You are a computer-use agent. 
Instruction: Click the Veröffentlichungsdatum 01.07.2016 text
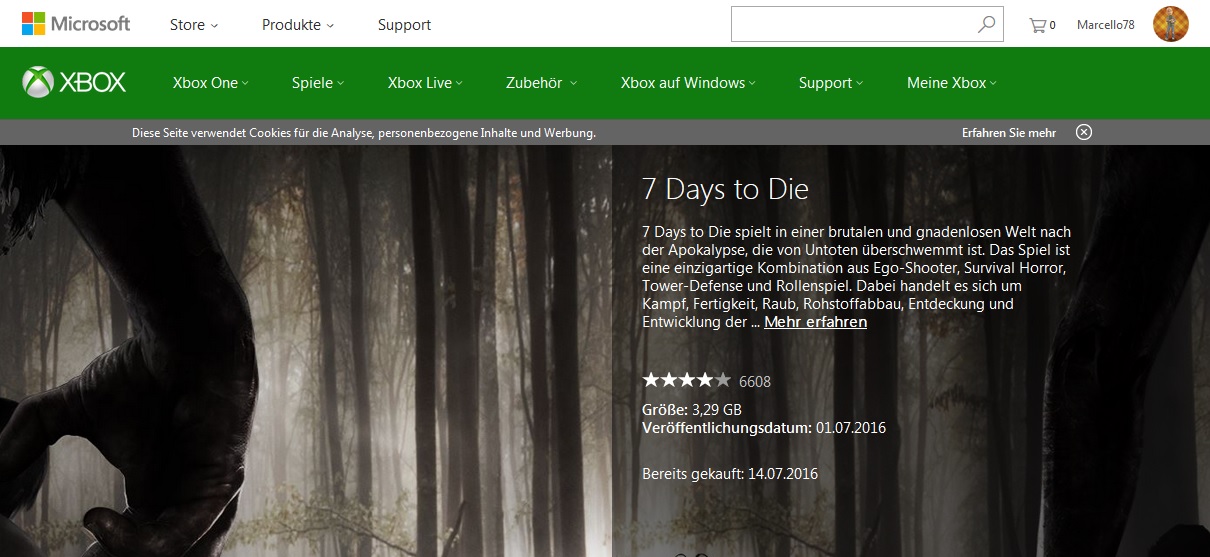click(764, 428)
